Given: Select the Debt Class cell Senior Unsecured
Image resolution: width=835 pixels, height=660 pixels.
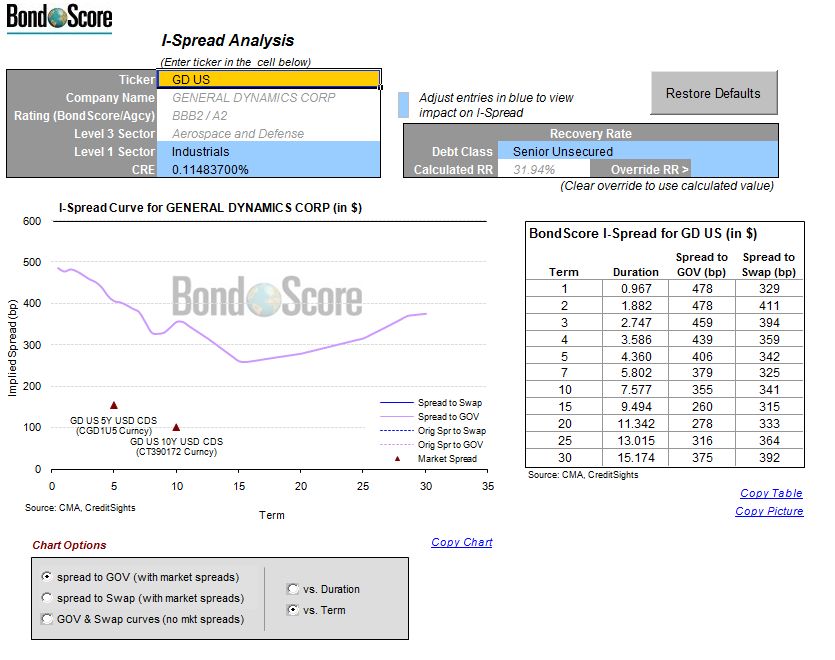Looking at the screenshot, I should 637,151.
